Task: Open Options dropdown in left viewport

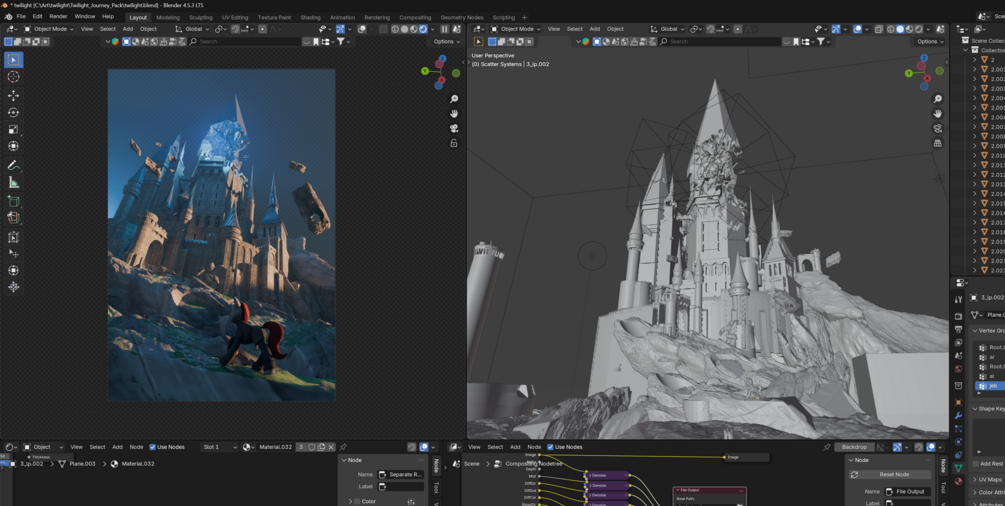Action: coord(446,42)
